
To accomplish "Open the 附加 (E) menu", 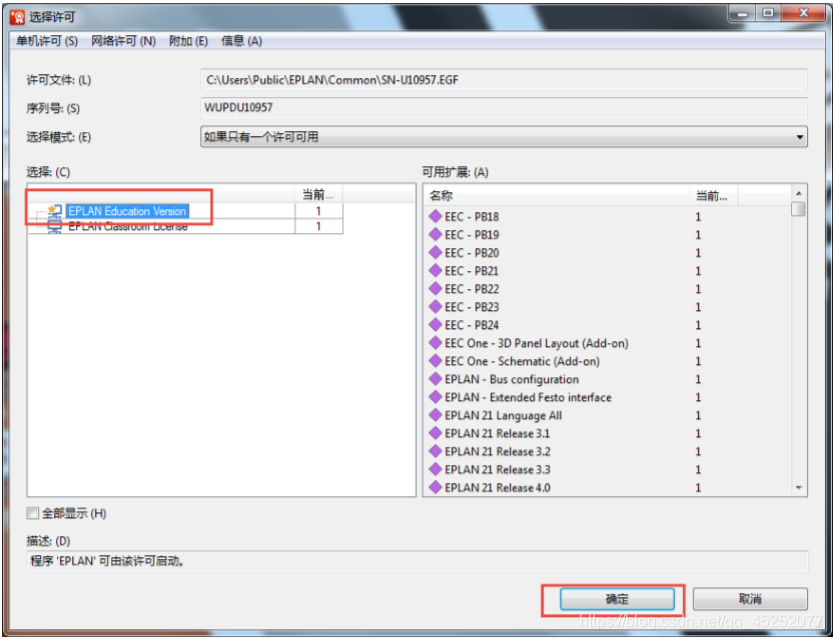I will click(188, 41).
